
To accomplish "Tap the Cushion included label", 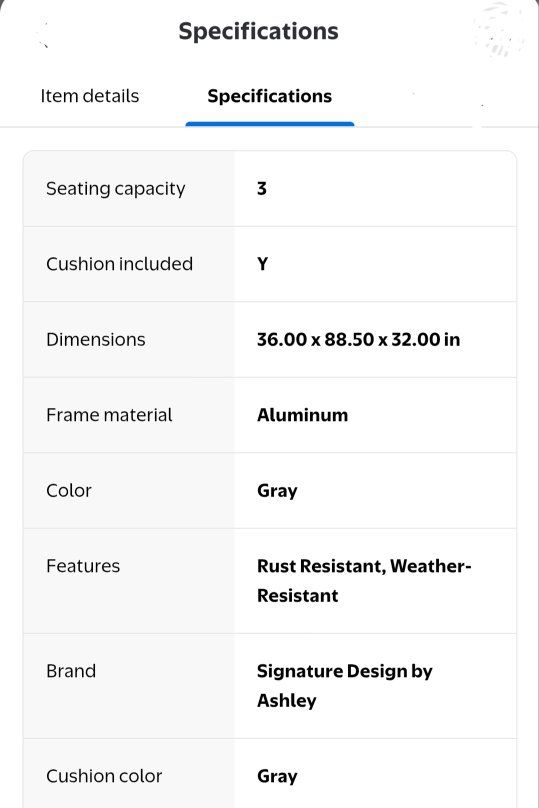I will click(120, 264).
